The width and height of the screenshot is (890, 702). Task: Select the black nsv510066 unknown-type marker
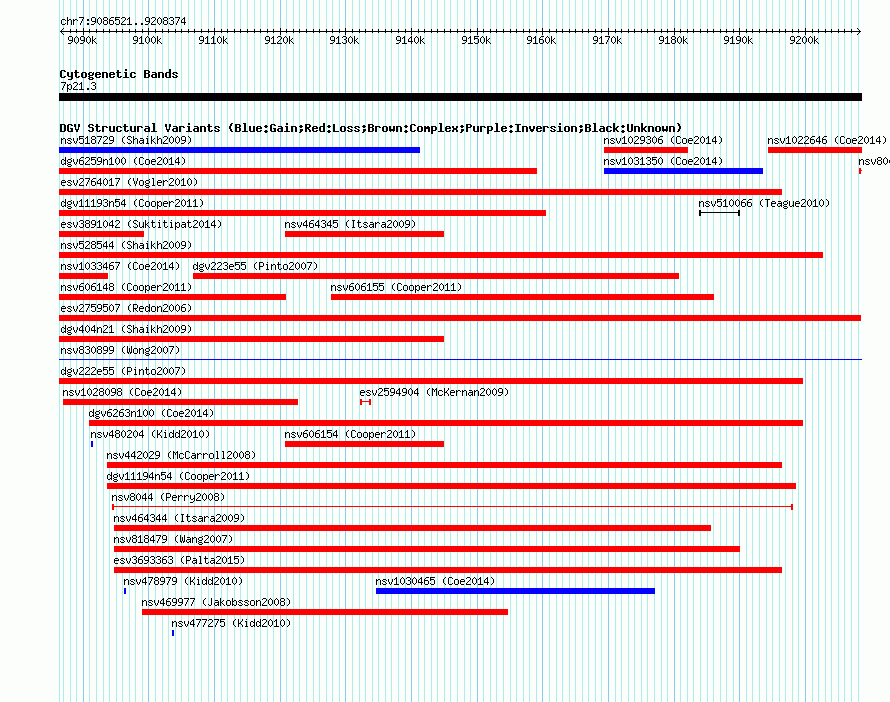pyautogui.click(x=719, y=213)
